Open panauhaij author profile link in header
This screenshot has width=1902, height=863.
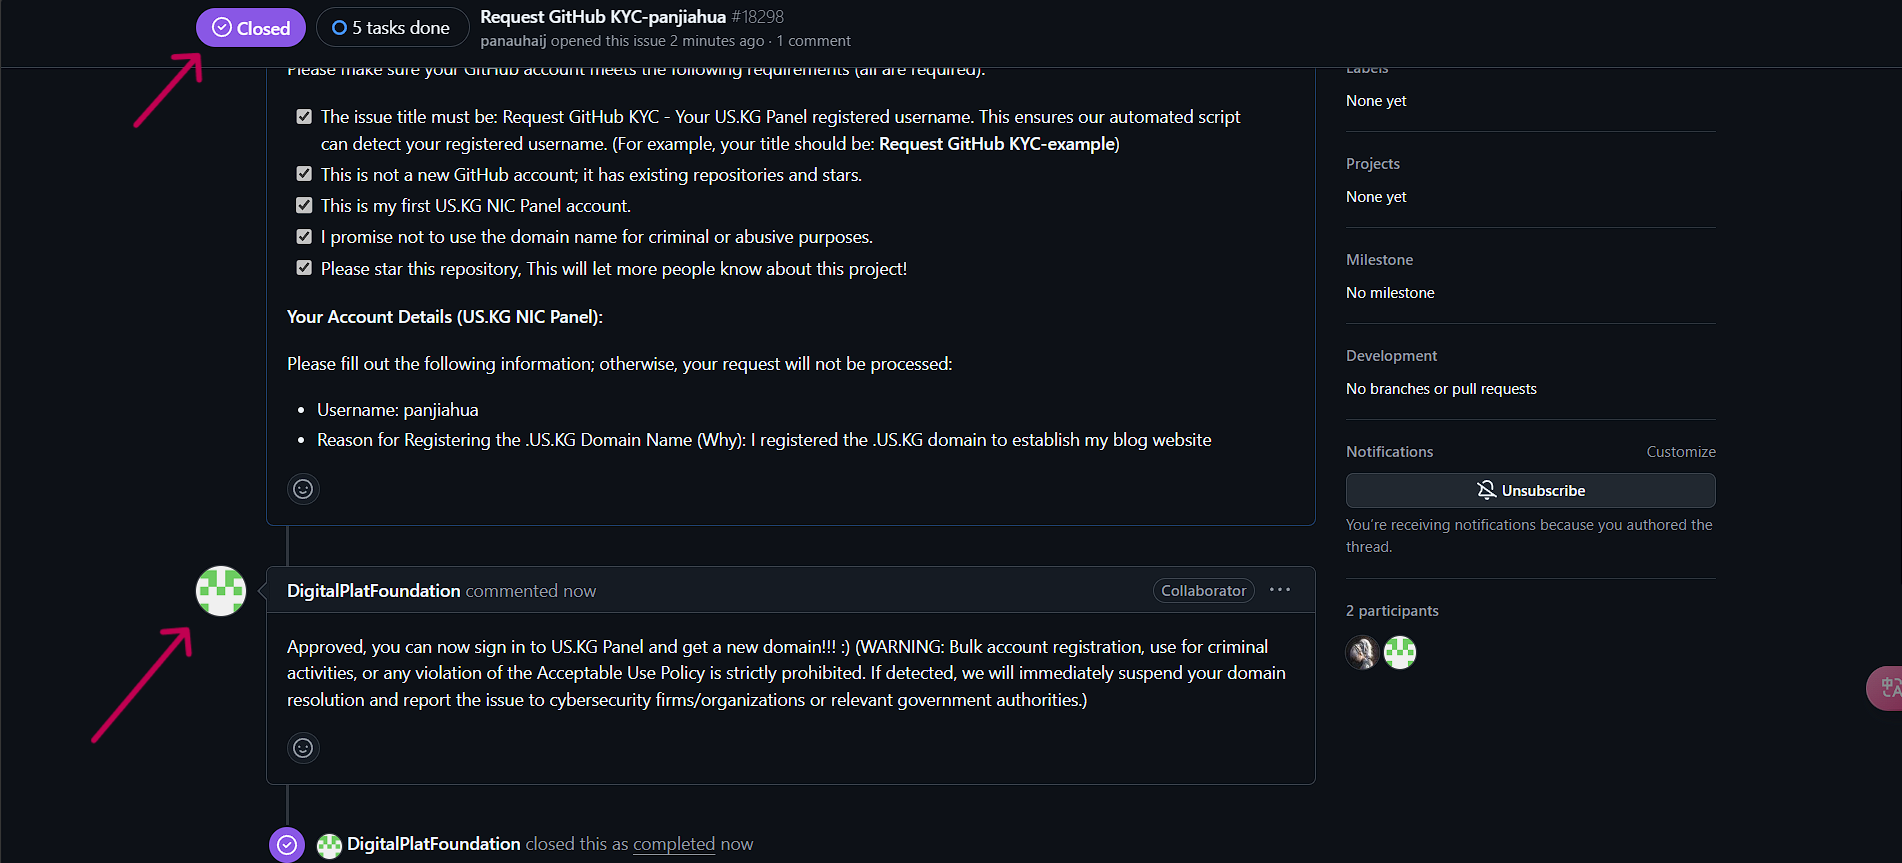(x=513, y=41)
